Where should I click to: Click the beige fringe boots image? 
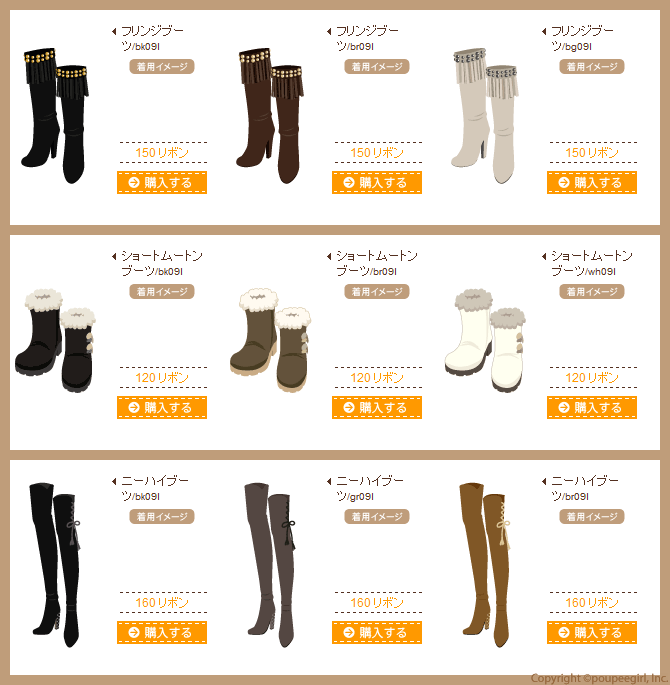(485, 116)
